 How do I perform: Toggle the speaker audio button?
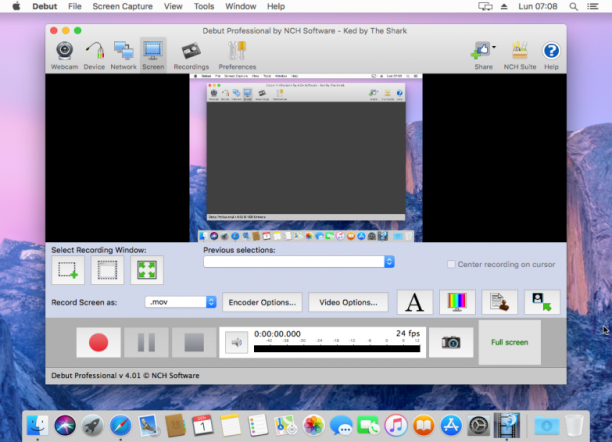click(x=237, y=342)
